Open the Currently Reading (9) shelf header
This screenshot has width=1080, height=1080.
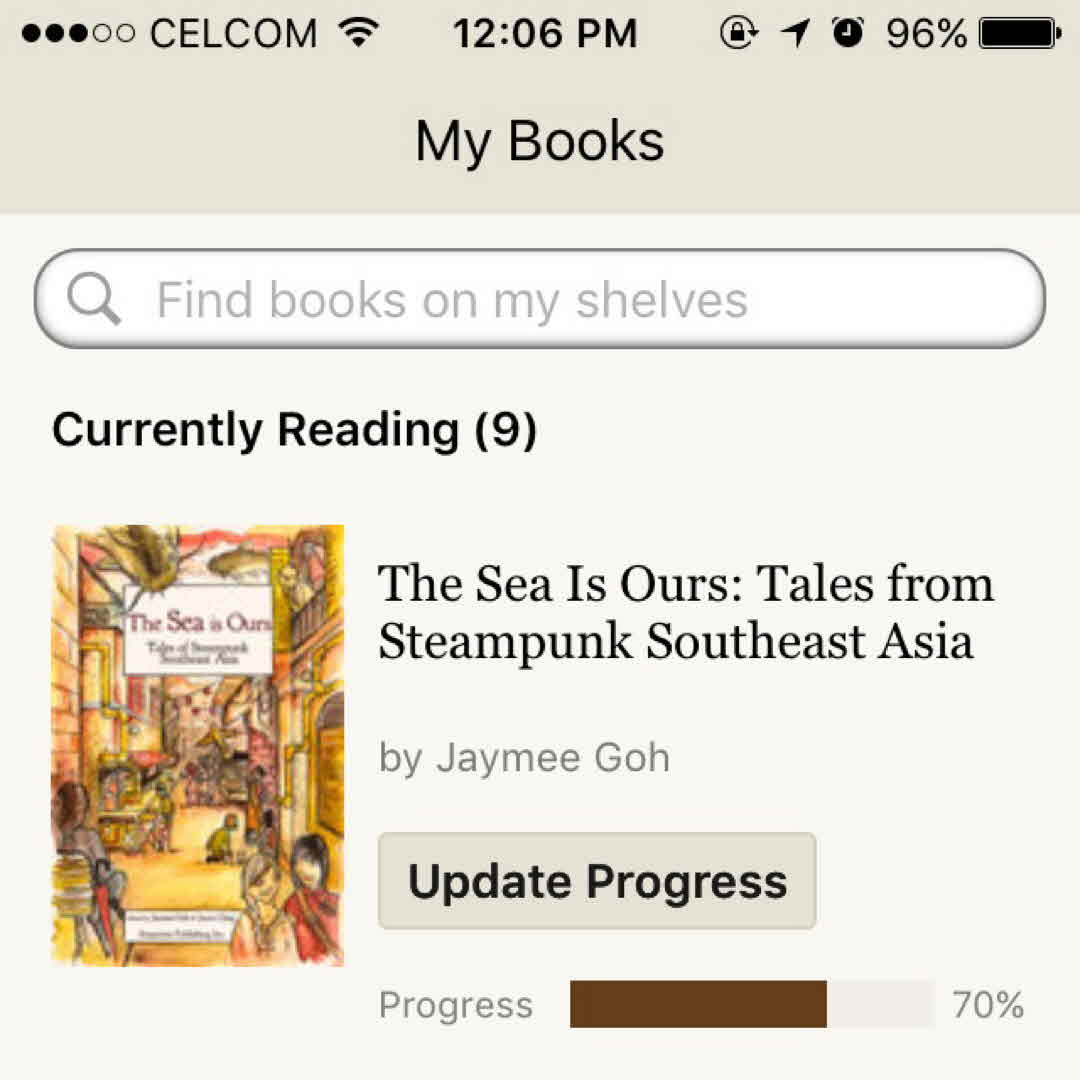[294, 430]
